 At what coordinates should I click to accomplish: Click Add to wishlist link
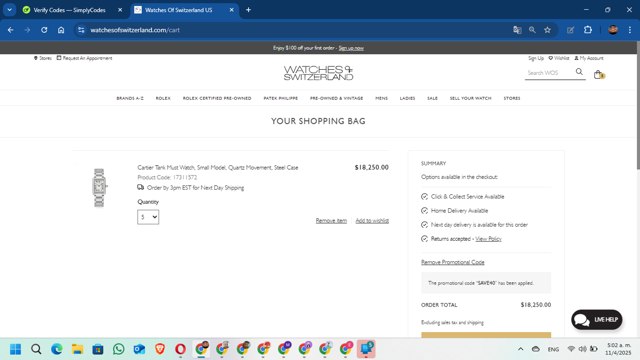click(372, 221)
